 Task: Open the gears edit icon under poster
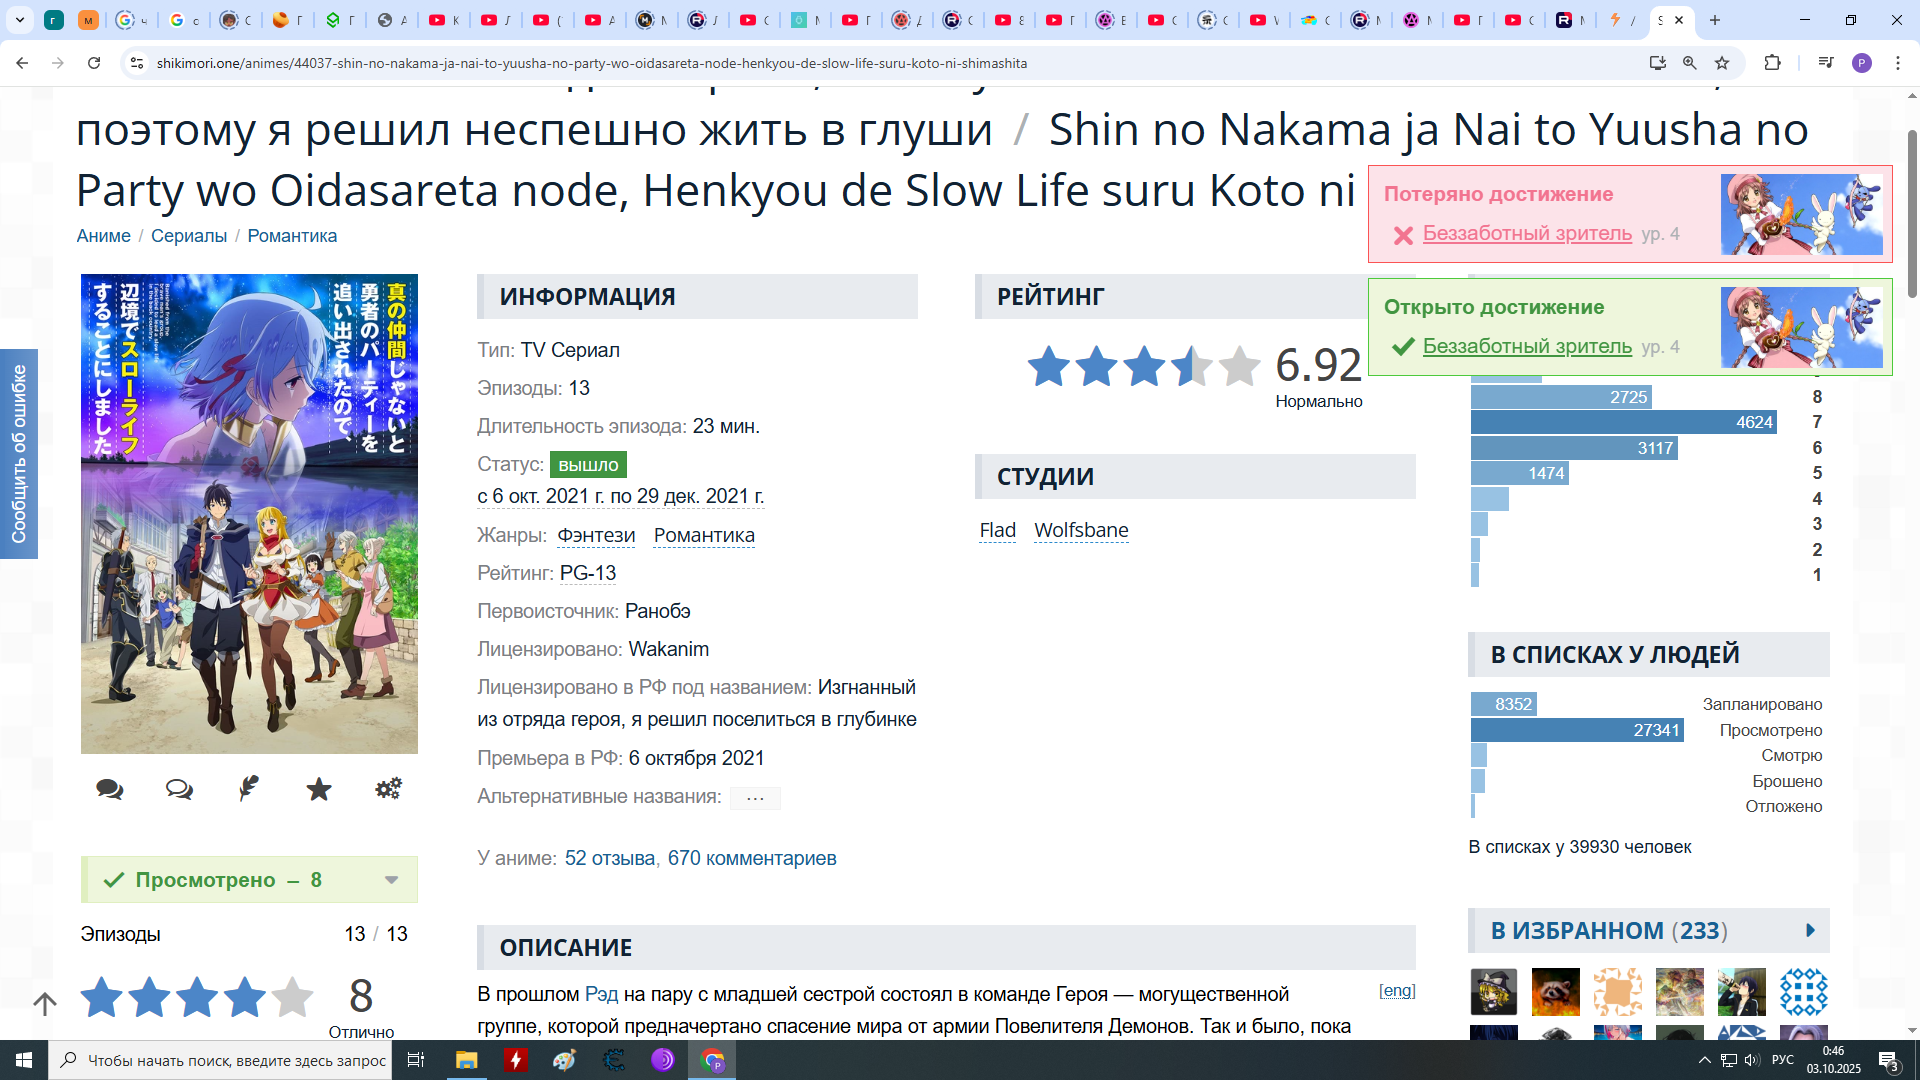pyautogui.click(x=388, y=789)
